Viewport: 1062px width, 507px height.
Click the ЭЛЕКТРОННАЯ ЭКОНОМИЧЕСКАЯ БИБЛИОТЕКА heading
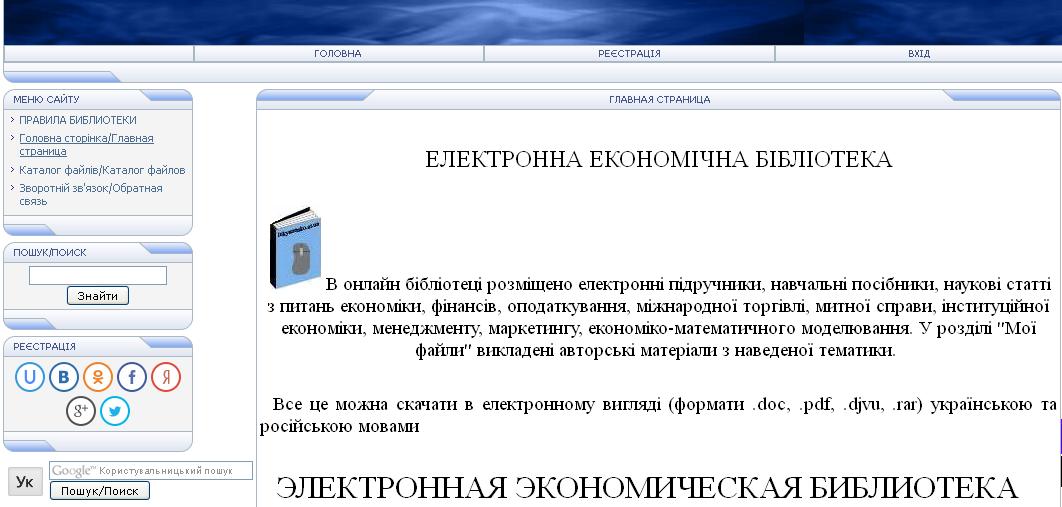[647, 487]
